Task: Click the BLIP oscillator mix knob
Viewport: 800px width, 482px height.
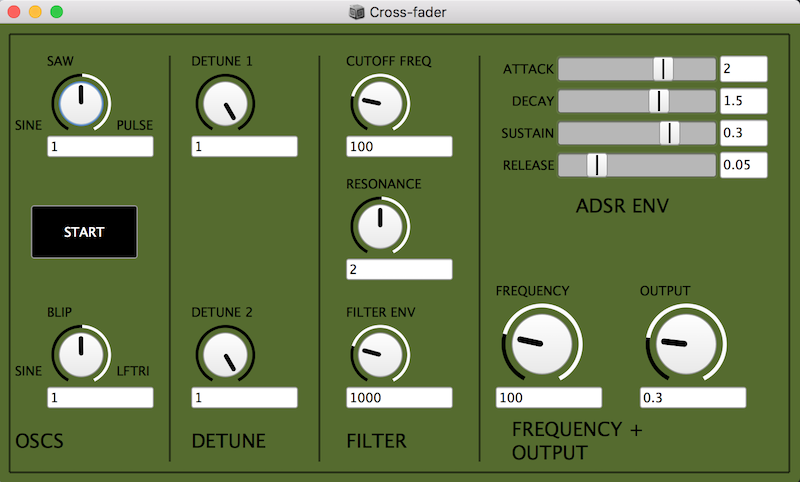Action: [81, 353]
